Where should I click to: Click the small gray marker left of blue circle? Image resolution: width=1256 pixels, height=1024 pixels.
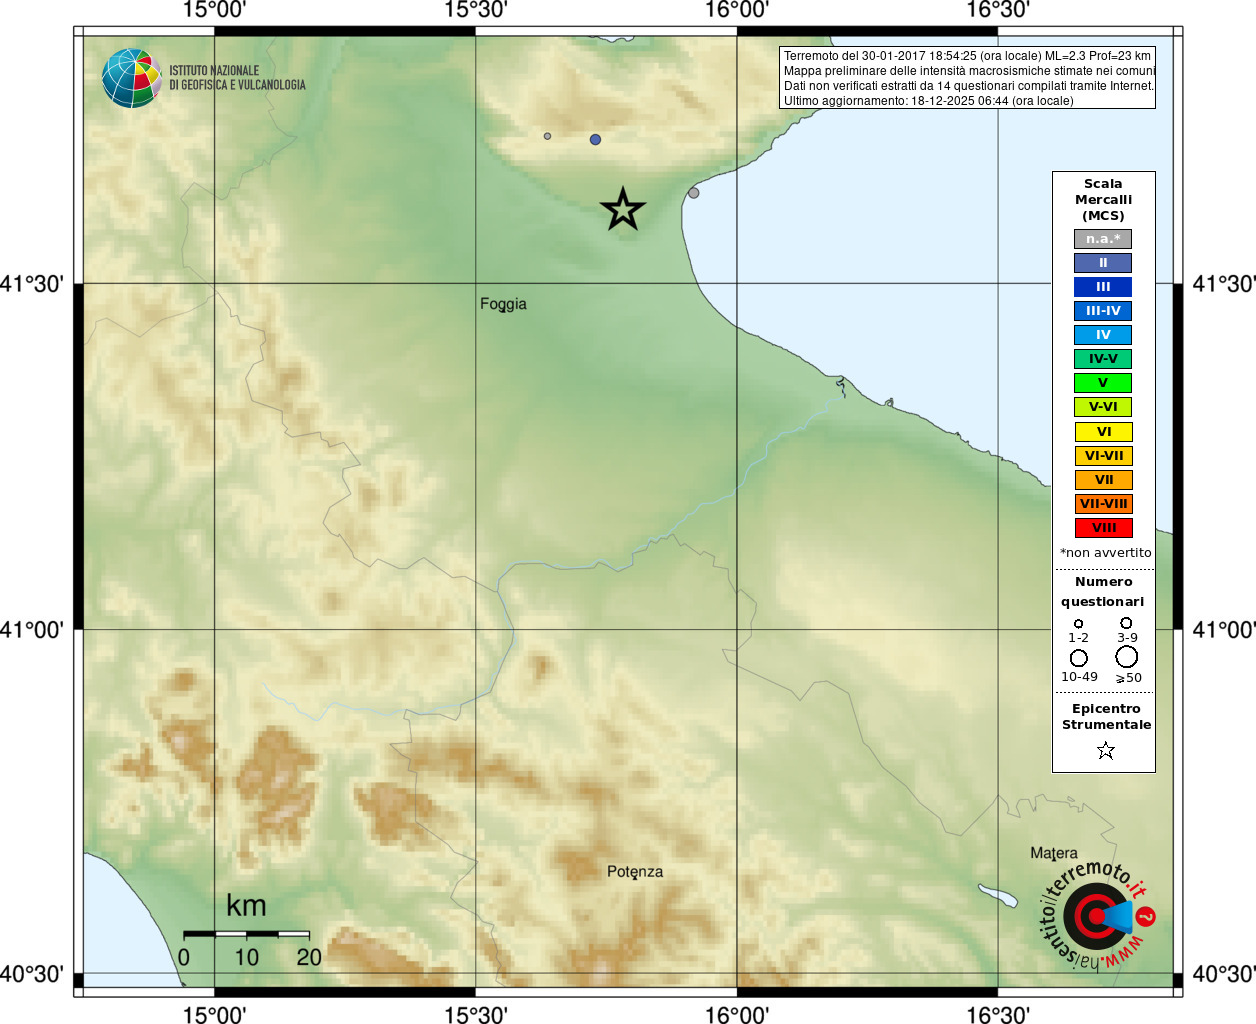547,136
